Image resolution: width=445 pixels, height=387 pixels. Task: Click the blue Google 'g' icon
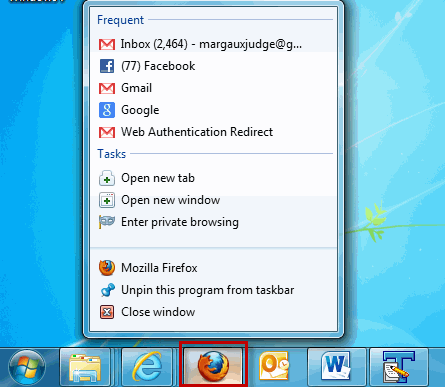(x=107, y=110)
